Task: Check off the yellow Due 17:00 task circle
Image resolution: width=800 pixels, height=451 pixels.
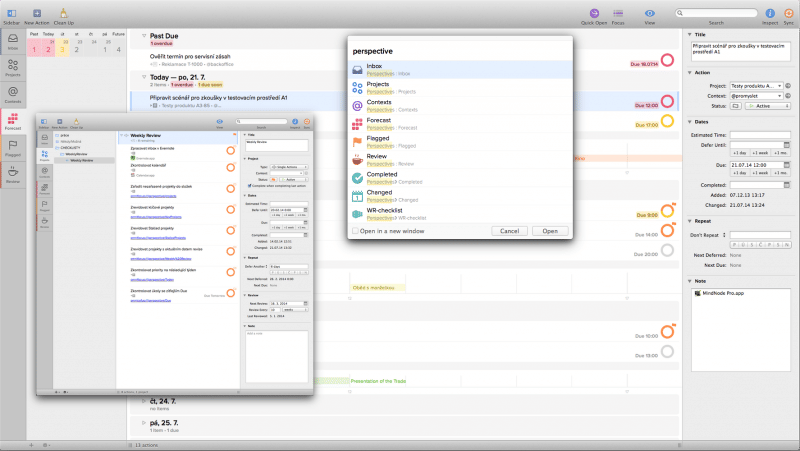Action: 667,123
